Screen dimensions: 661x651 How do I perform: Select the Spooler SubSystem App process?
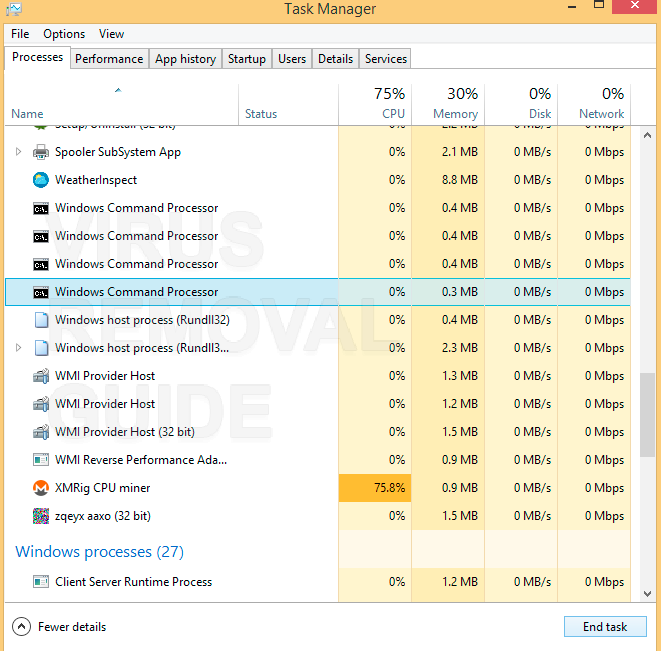click(317, 152)
